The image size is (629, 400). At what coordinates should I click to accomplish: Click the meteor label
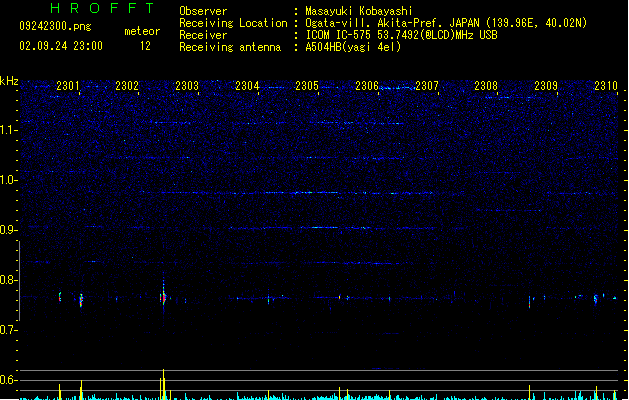click(x=142, y=31)
